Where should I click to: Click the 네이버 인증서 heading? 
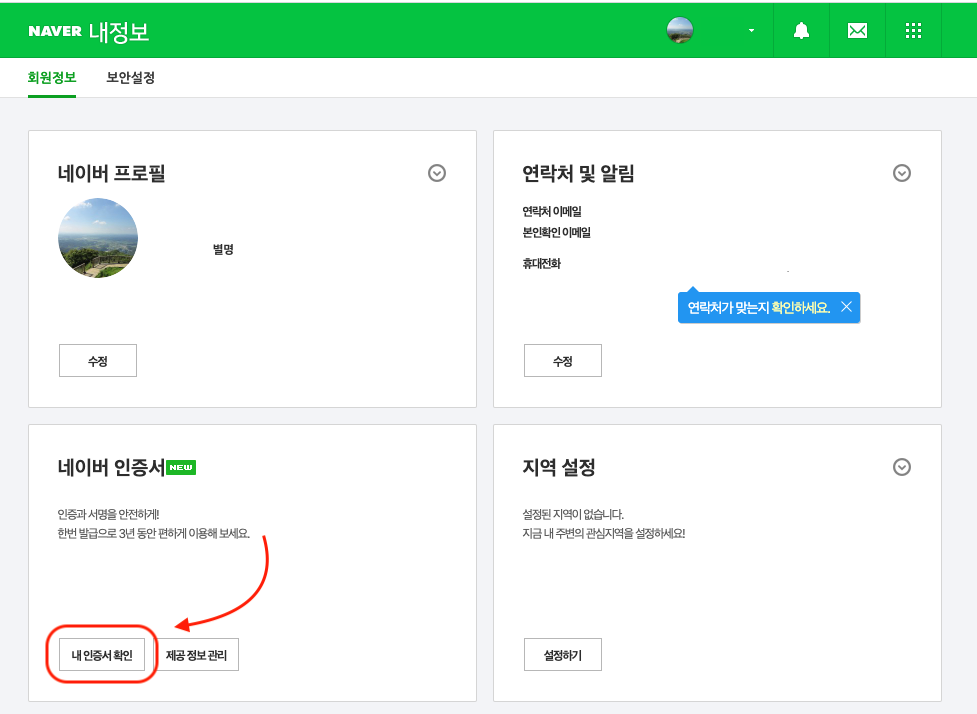111,467
